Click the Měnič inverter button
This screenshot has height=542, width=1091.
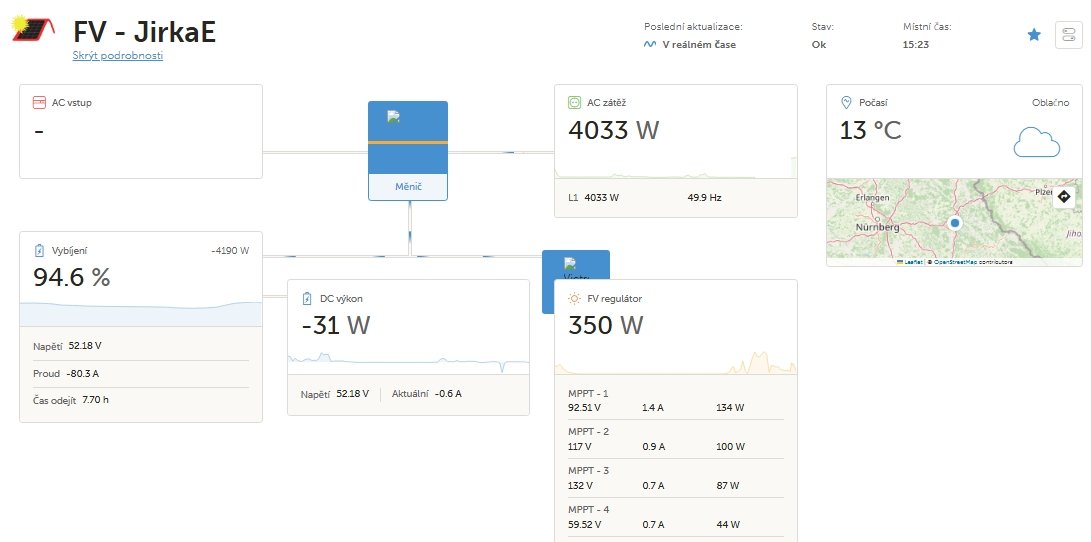(408, 187)
